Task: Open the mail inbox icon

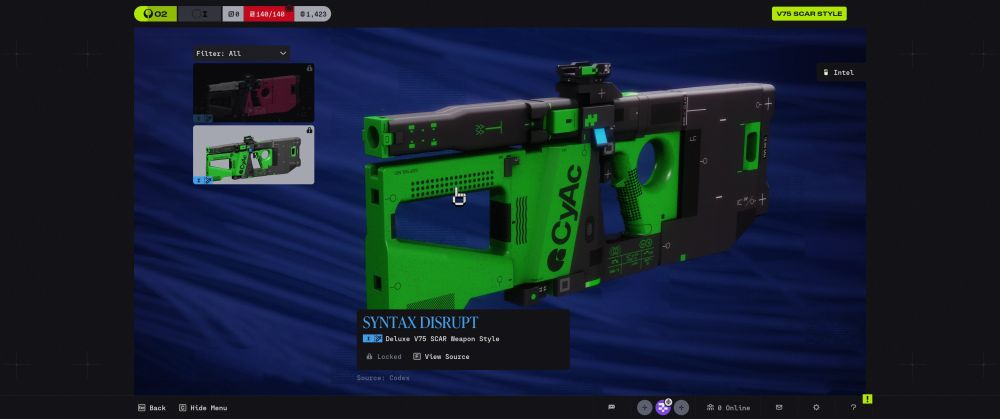Action: 779,407
